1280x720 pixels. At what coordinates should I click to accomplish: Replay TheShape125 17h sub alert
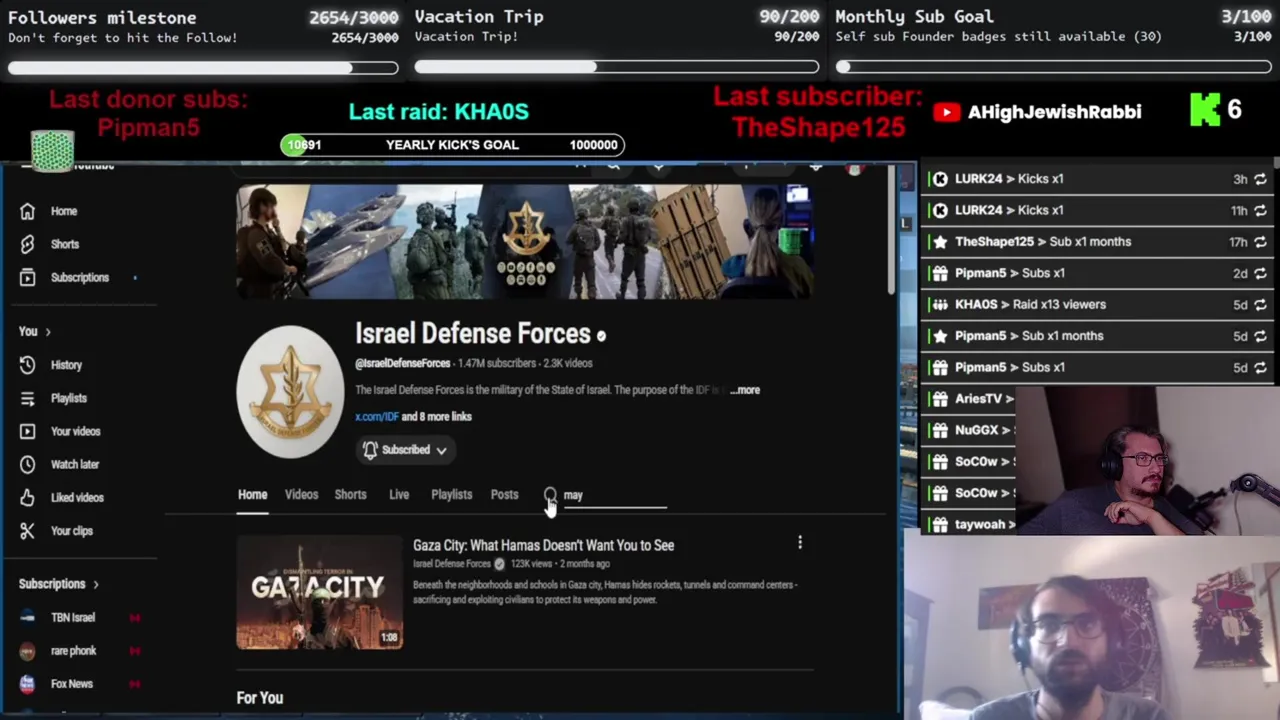coord(1260,242)
